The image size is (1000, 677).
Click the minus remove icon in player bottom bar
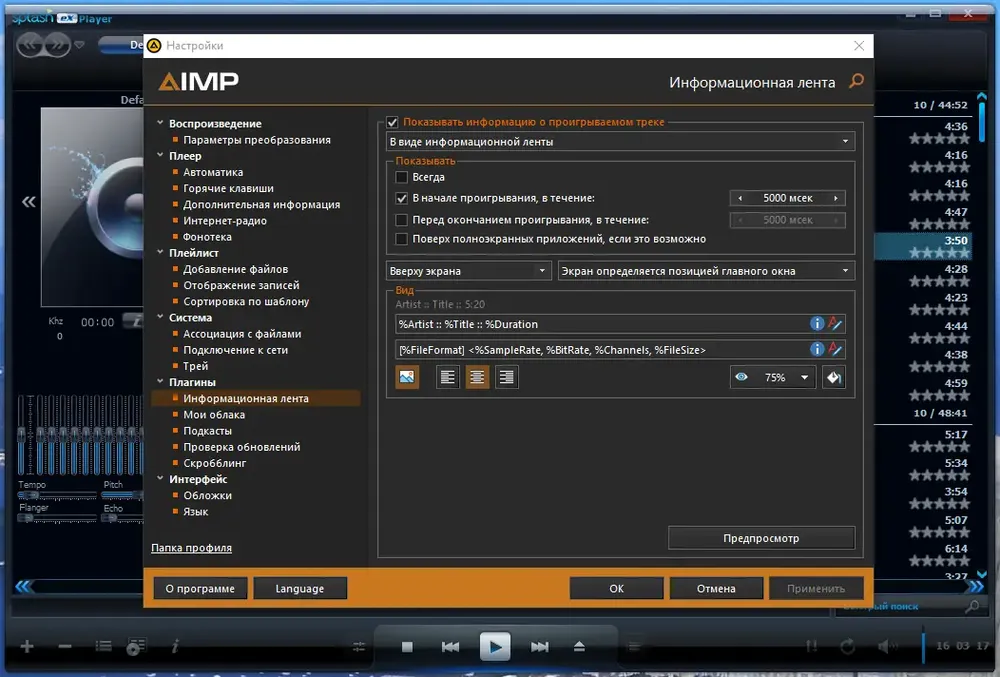coord(64,646)
